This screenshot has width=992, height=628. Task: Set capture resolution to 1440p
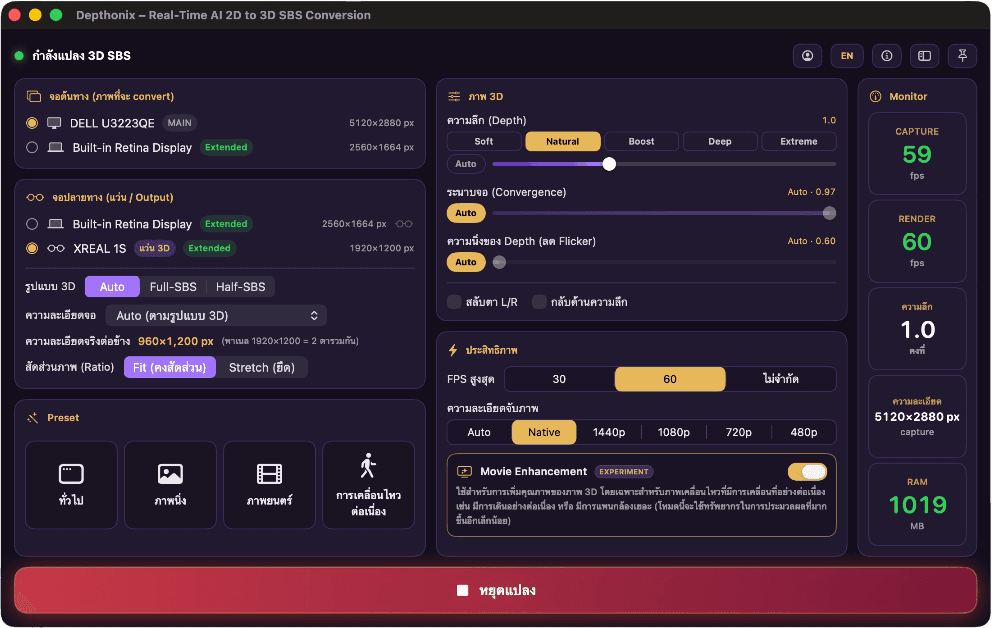[x=609, y=432]
